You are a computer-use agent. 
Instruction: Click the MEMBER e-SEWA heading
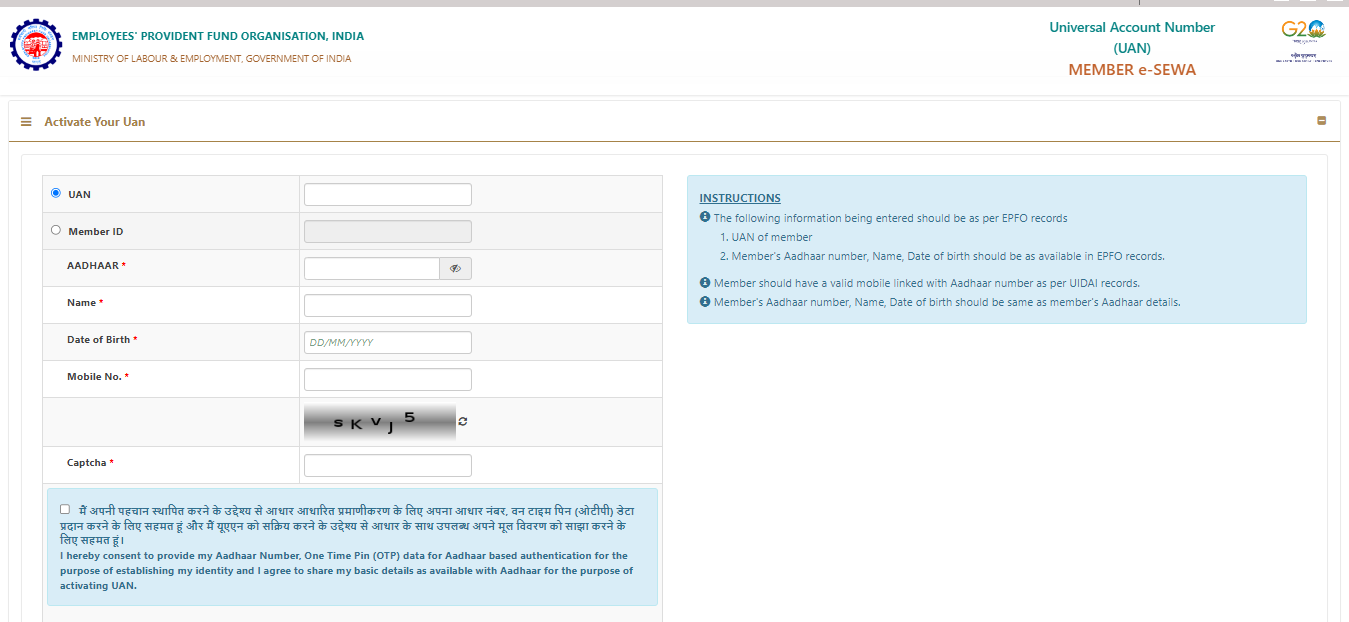1131,70
